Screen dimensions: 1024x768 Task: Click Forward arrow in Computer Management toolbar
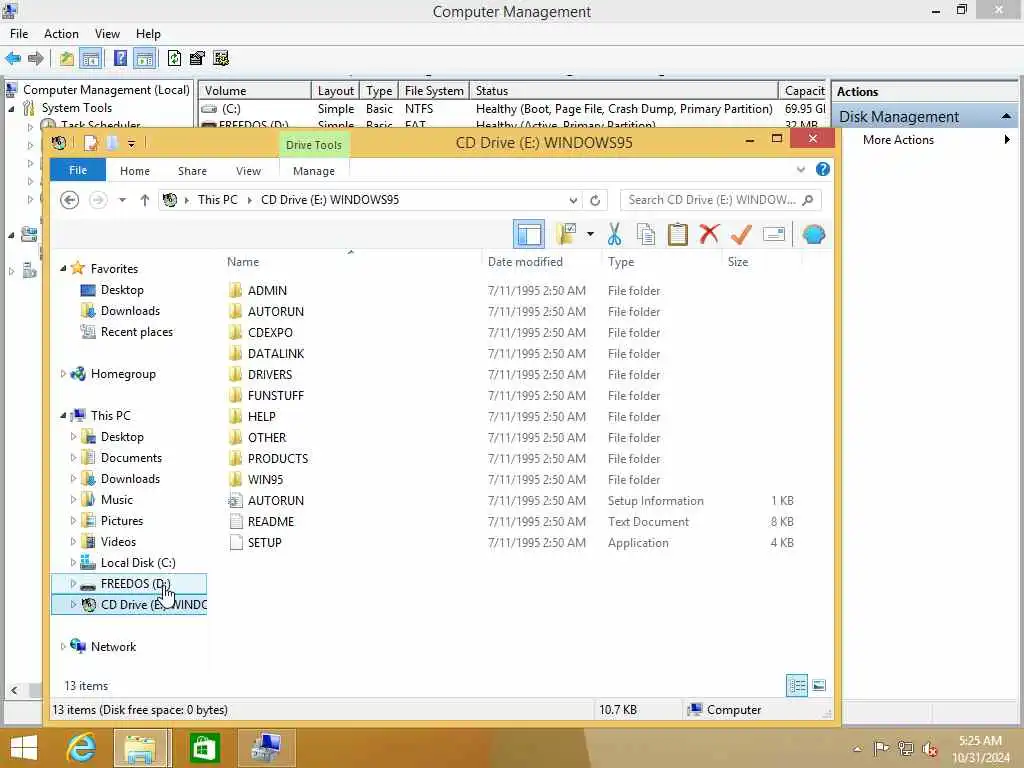tap(36, 58)
